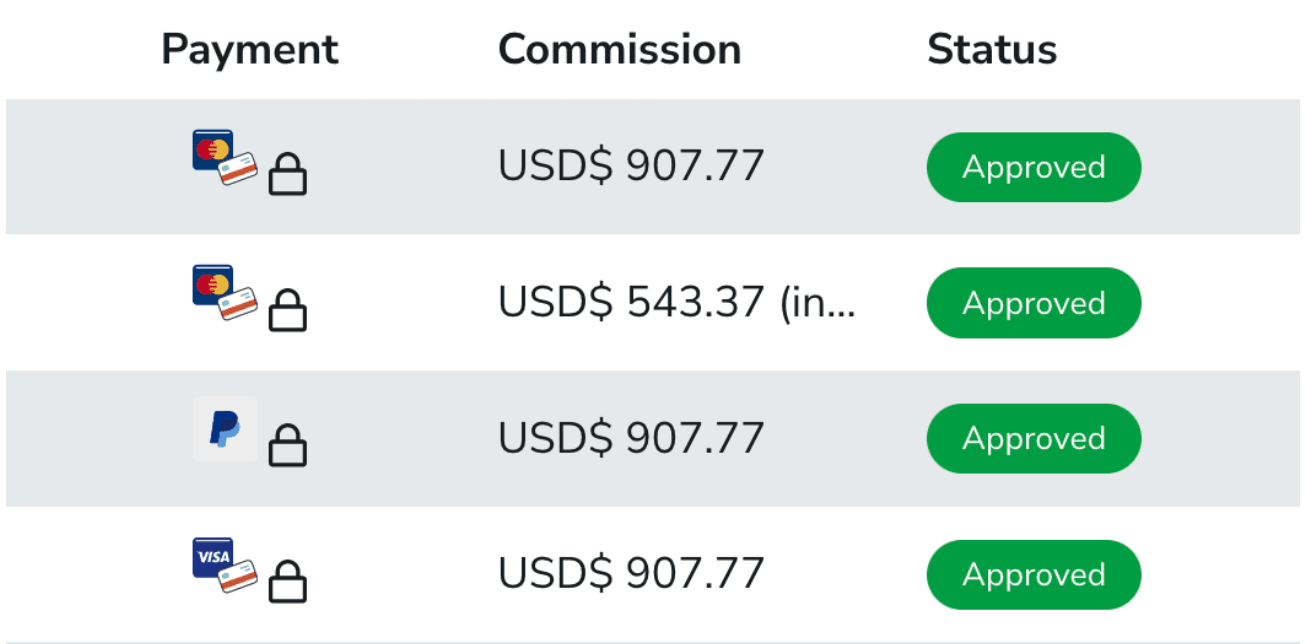The height and width of the screenshot is (644, 1306).
Task: Click the Approved badge in second row
Action: pyautogui.click(x=1033, y=303)
